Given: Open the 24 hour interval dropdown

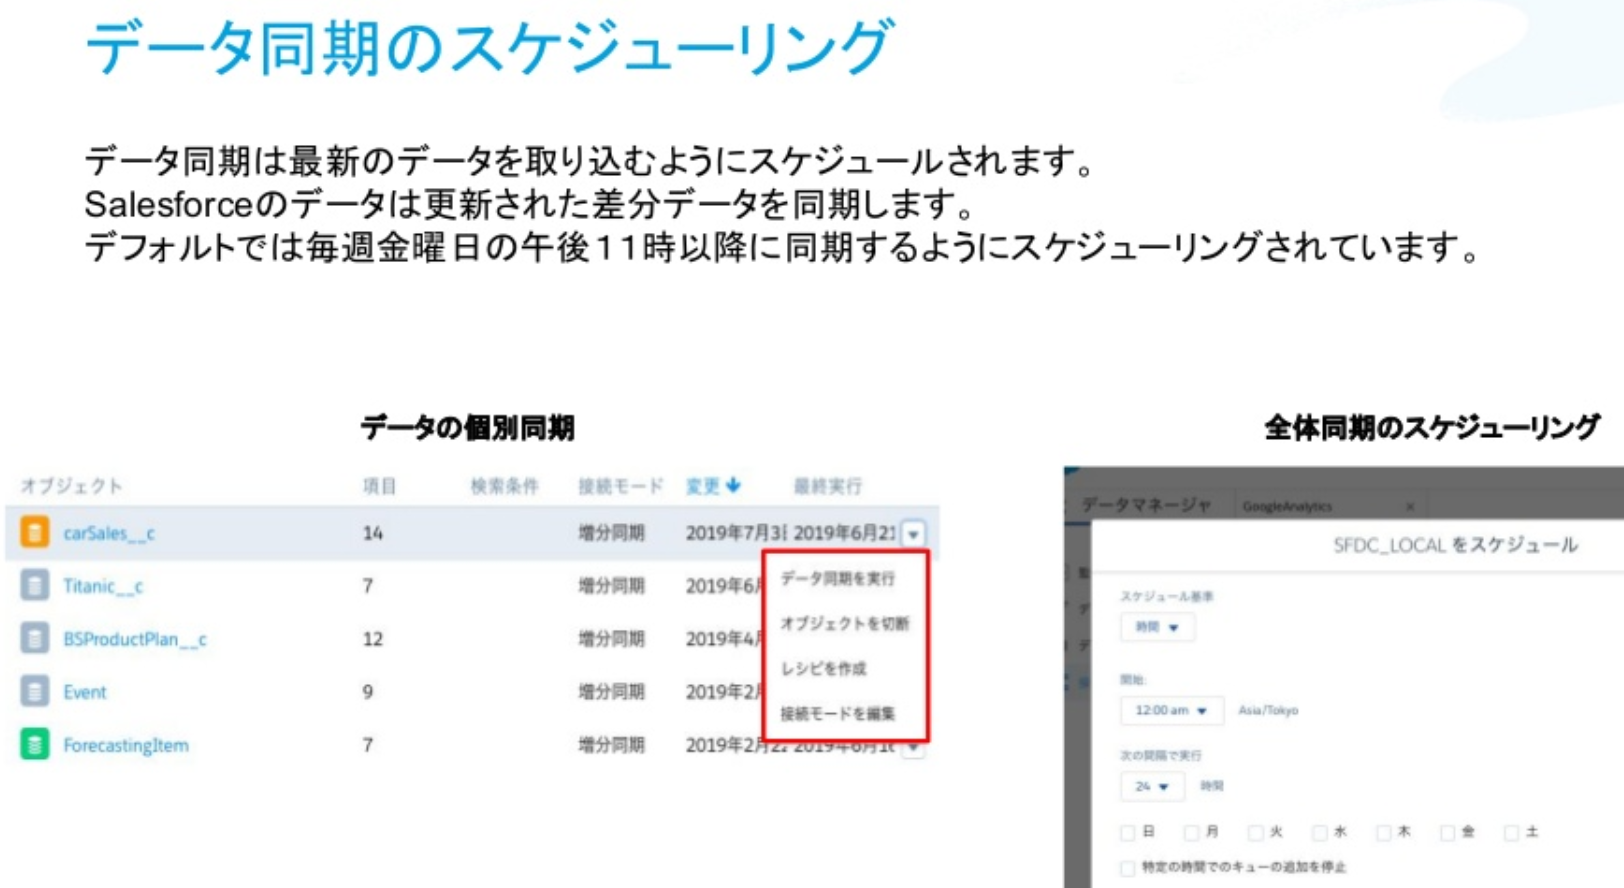Looking at the screenshot, I should pos(1152,786).
